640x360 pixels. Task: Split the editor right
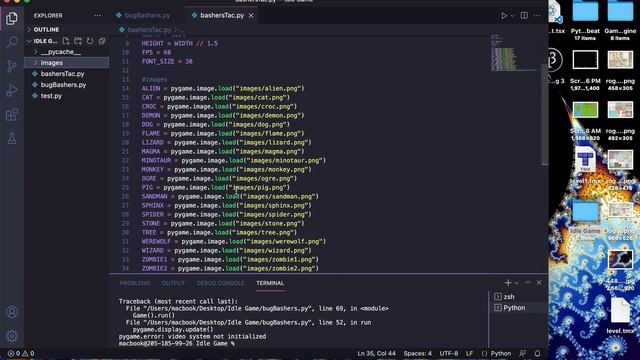tap(524, 16)
